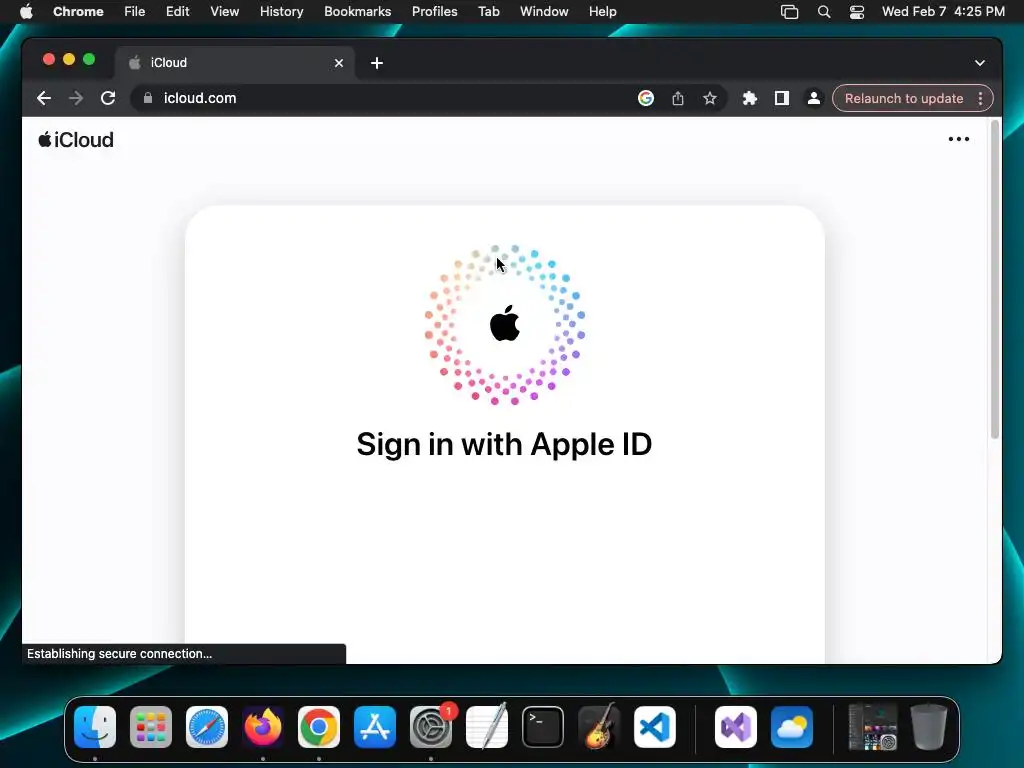Click the Chrome icon in the Dock
1024x768 pixels.
click(319, 727)
